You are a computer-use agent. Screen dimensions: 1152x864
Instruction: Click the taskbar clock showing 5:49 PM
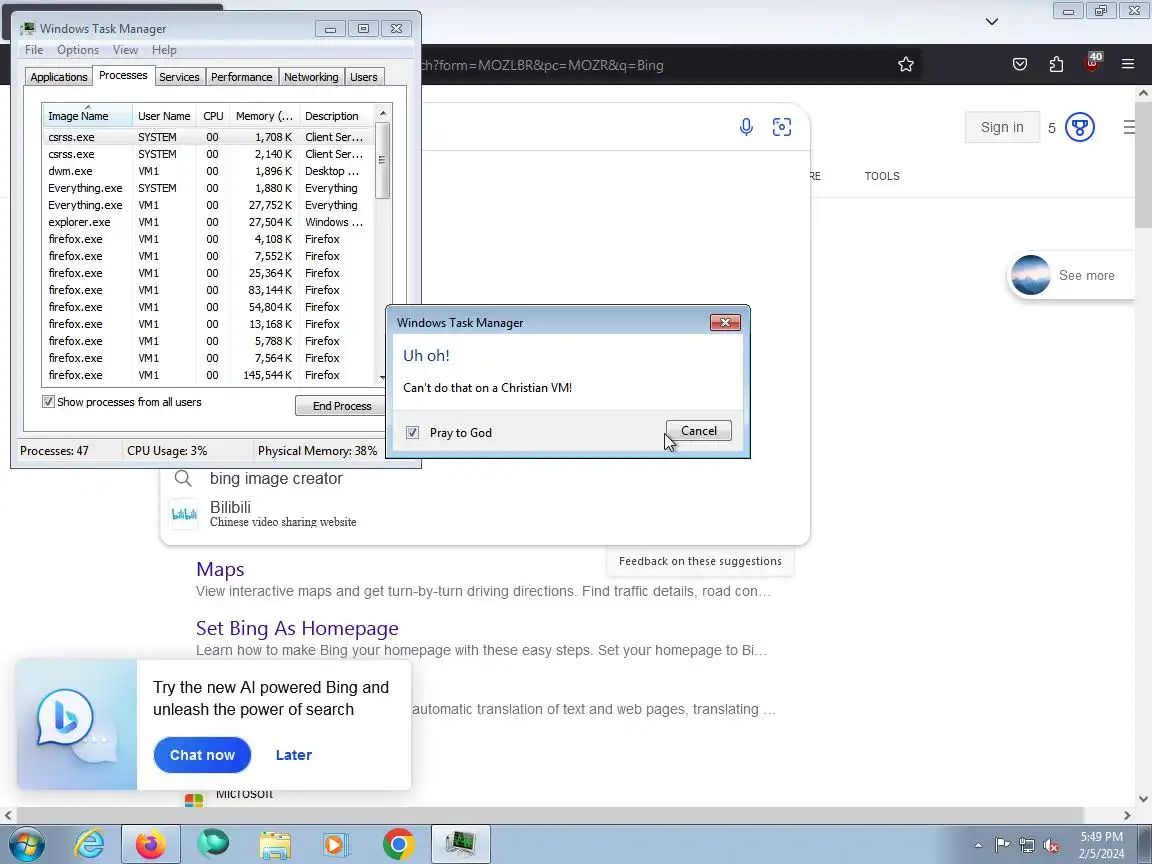tap(1101, 845)
